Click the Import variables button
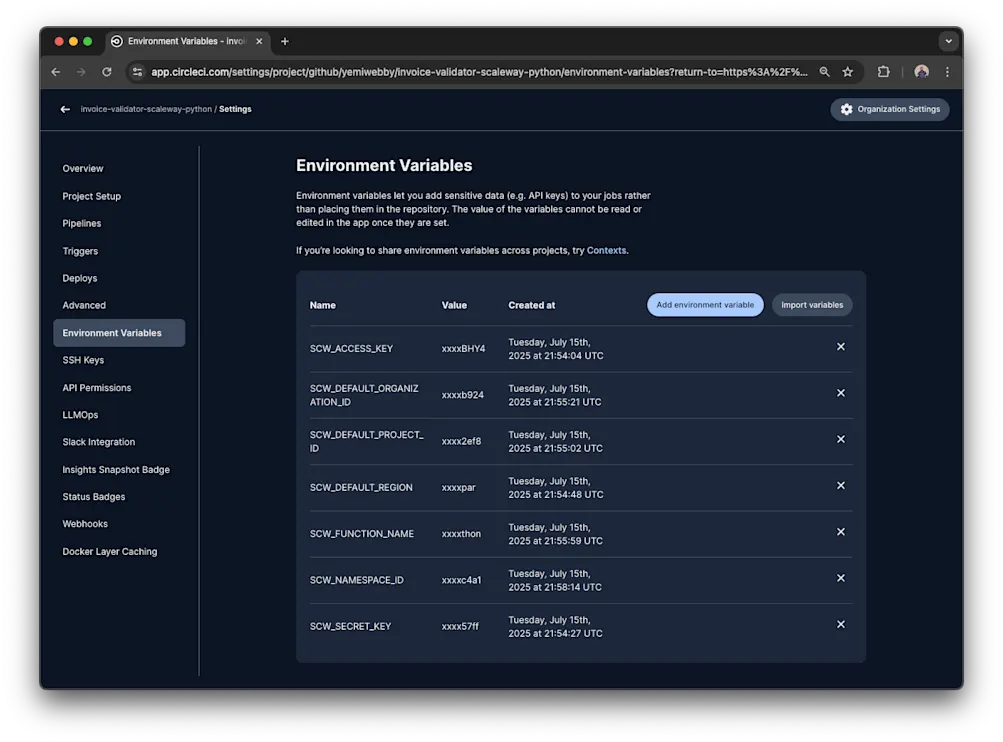 (811, 305)
